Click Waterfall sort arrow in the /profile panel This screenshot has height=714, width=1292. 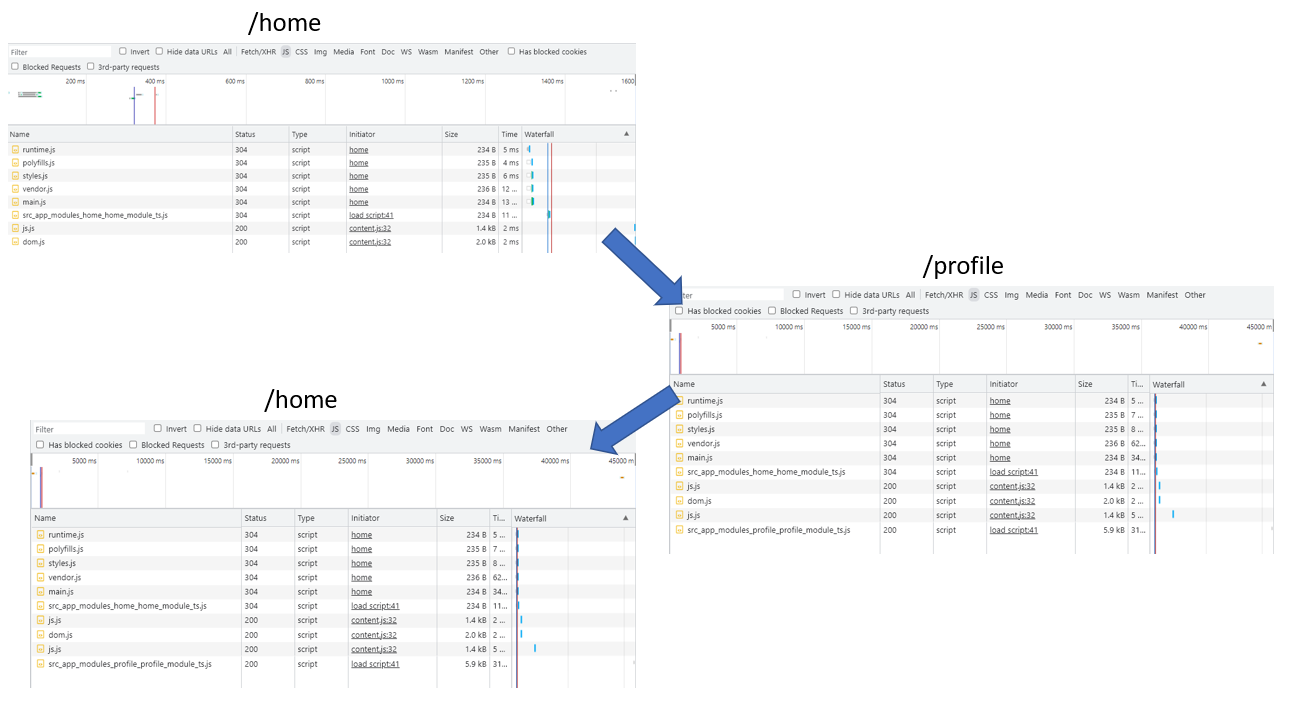click(1264, 384)
